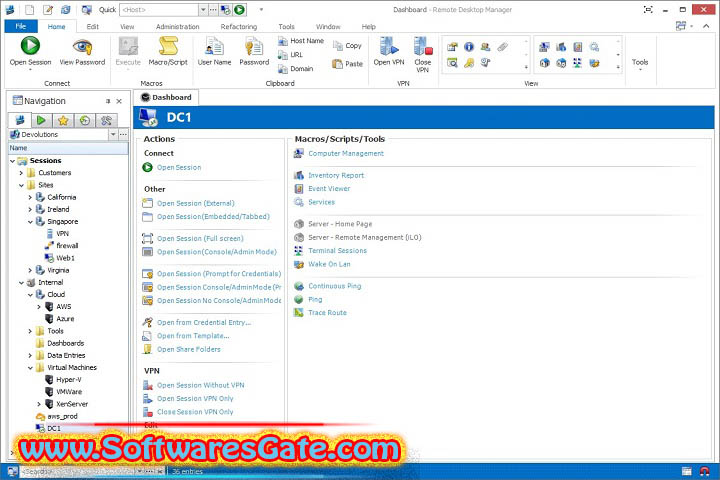Click the Terminal Sessions link
720x480 pixels.
(338, 251)
